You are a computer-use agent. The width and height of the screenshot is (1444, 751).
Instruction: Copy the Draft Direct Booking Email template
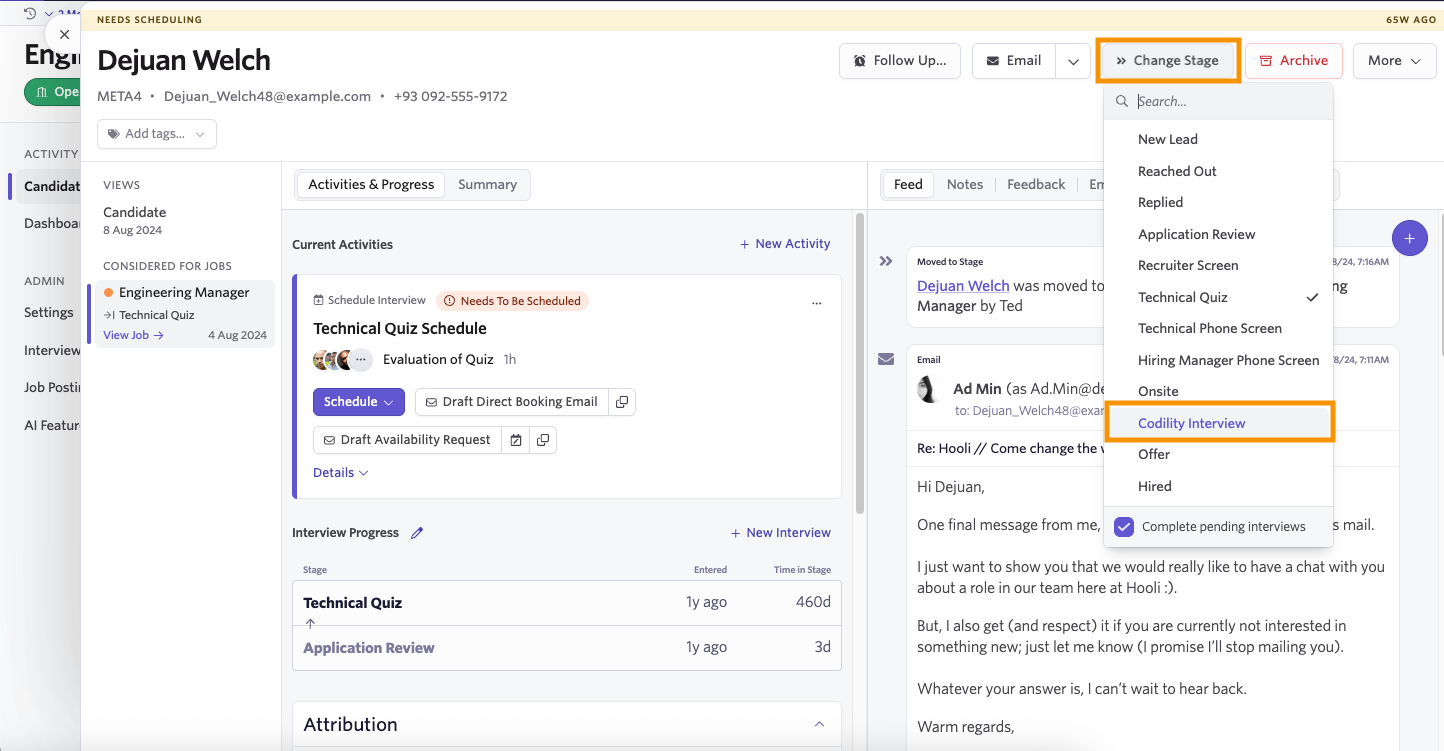coord(621,401)
